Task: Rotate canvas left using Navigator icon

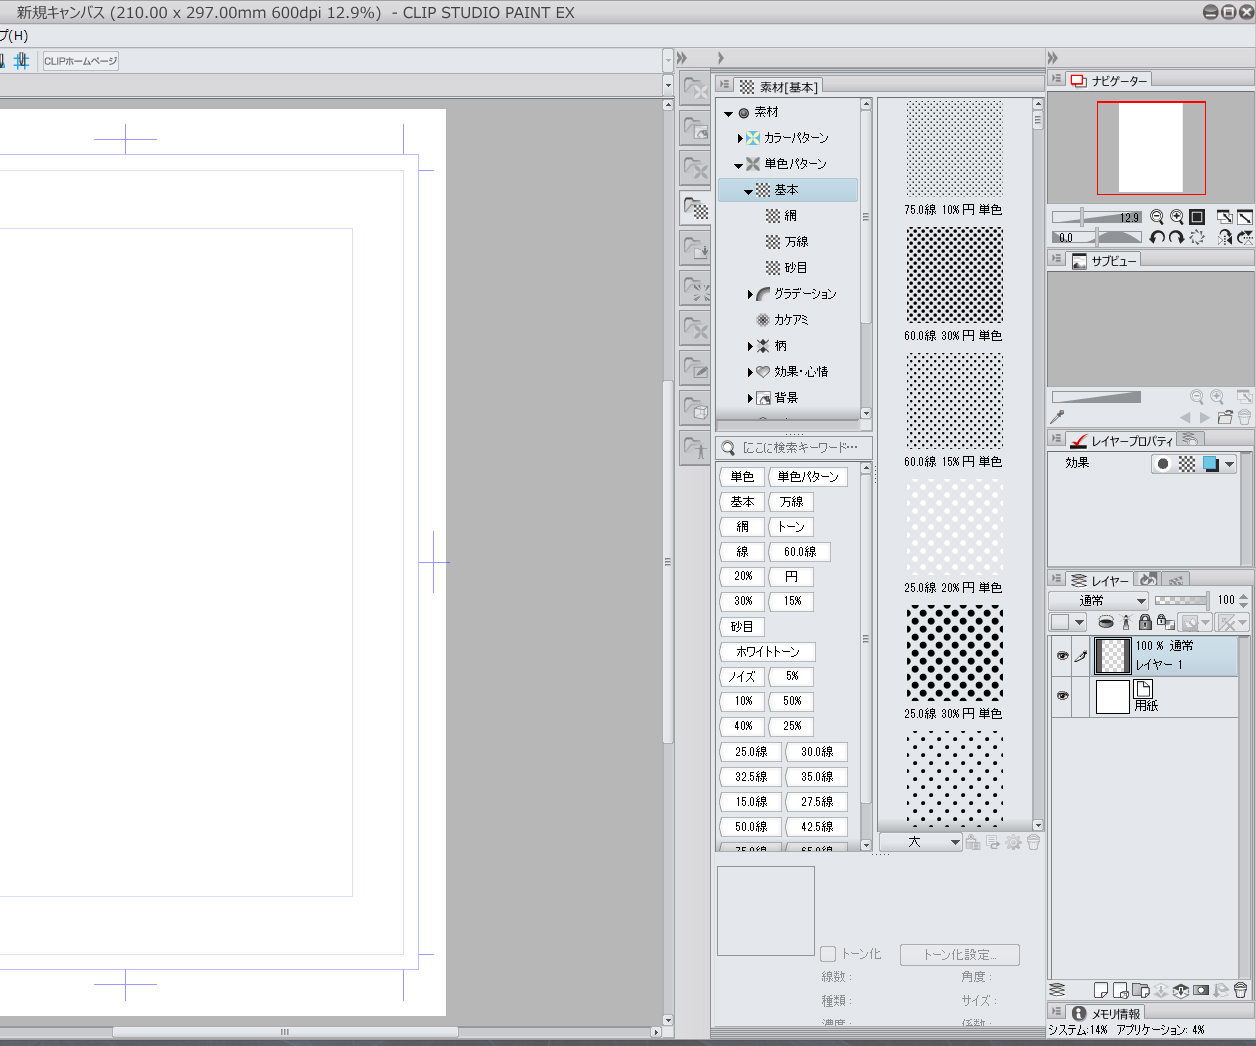Action: pos(1157,238)
